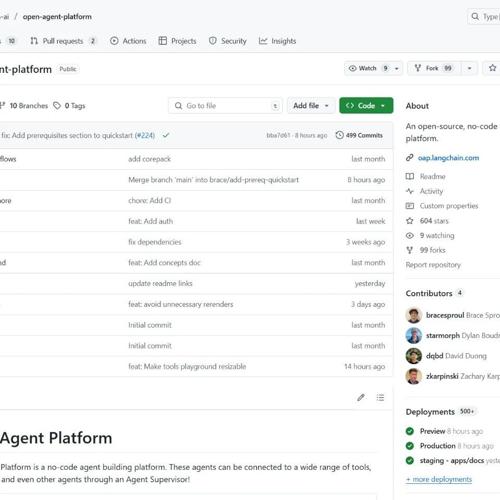Jump to Readme in About sidebar
The height and width of the screenshot is (500, 500).
click(432, 176)
